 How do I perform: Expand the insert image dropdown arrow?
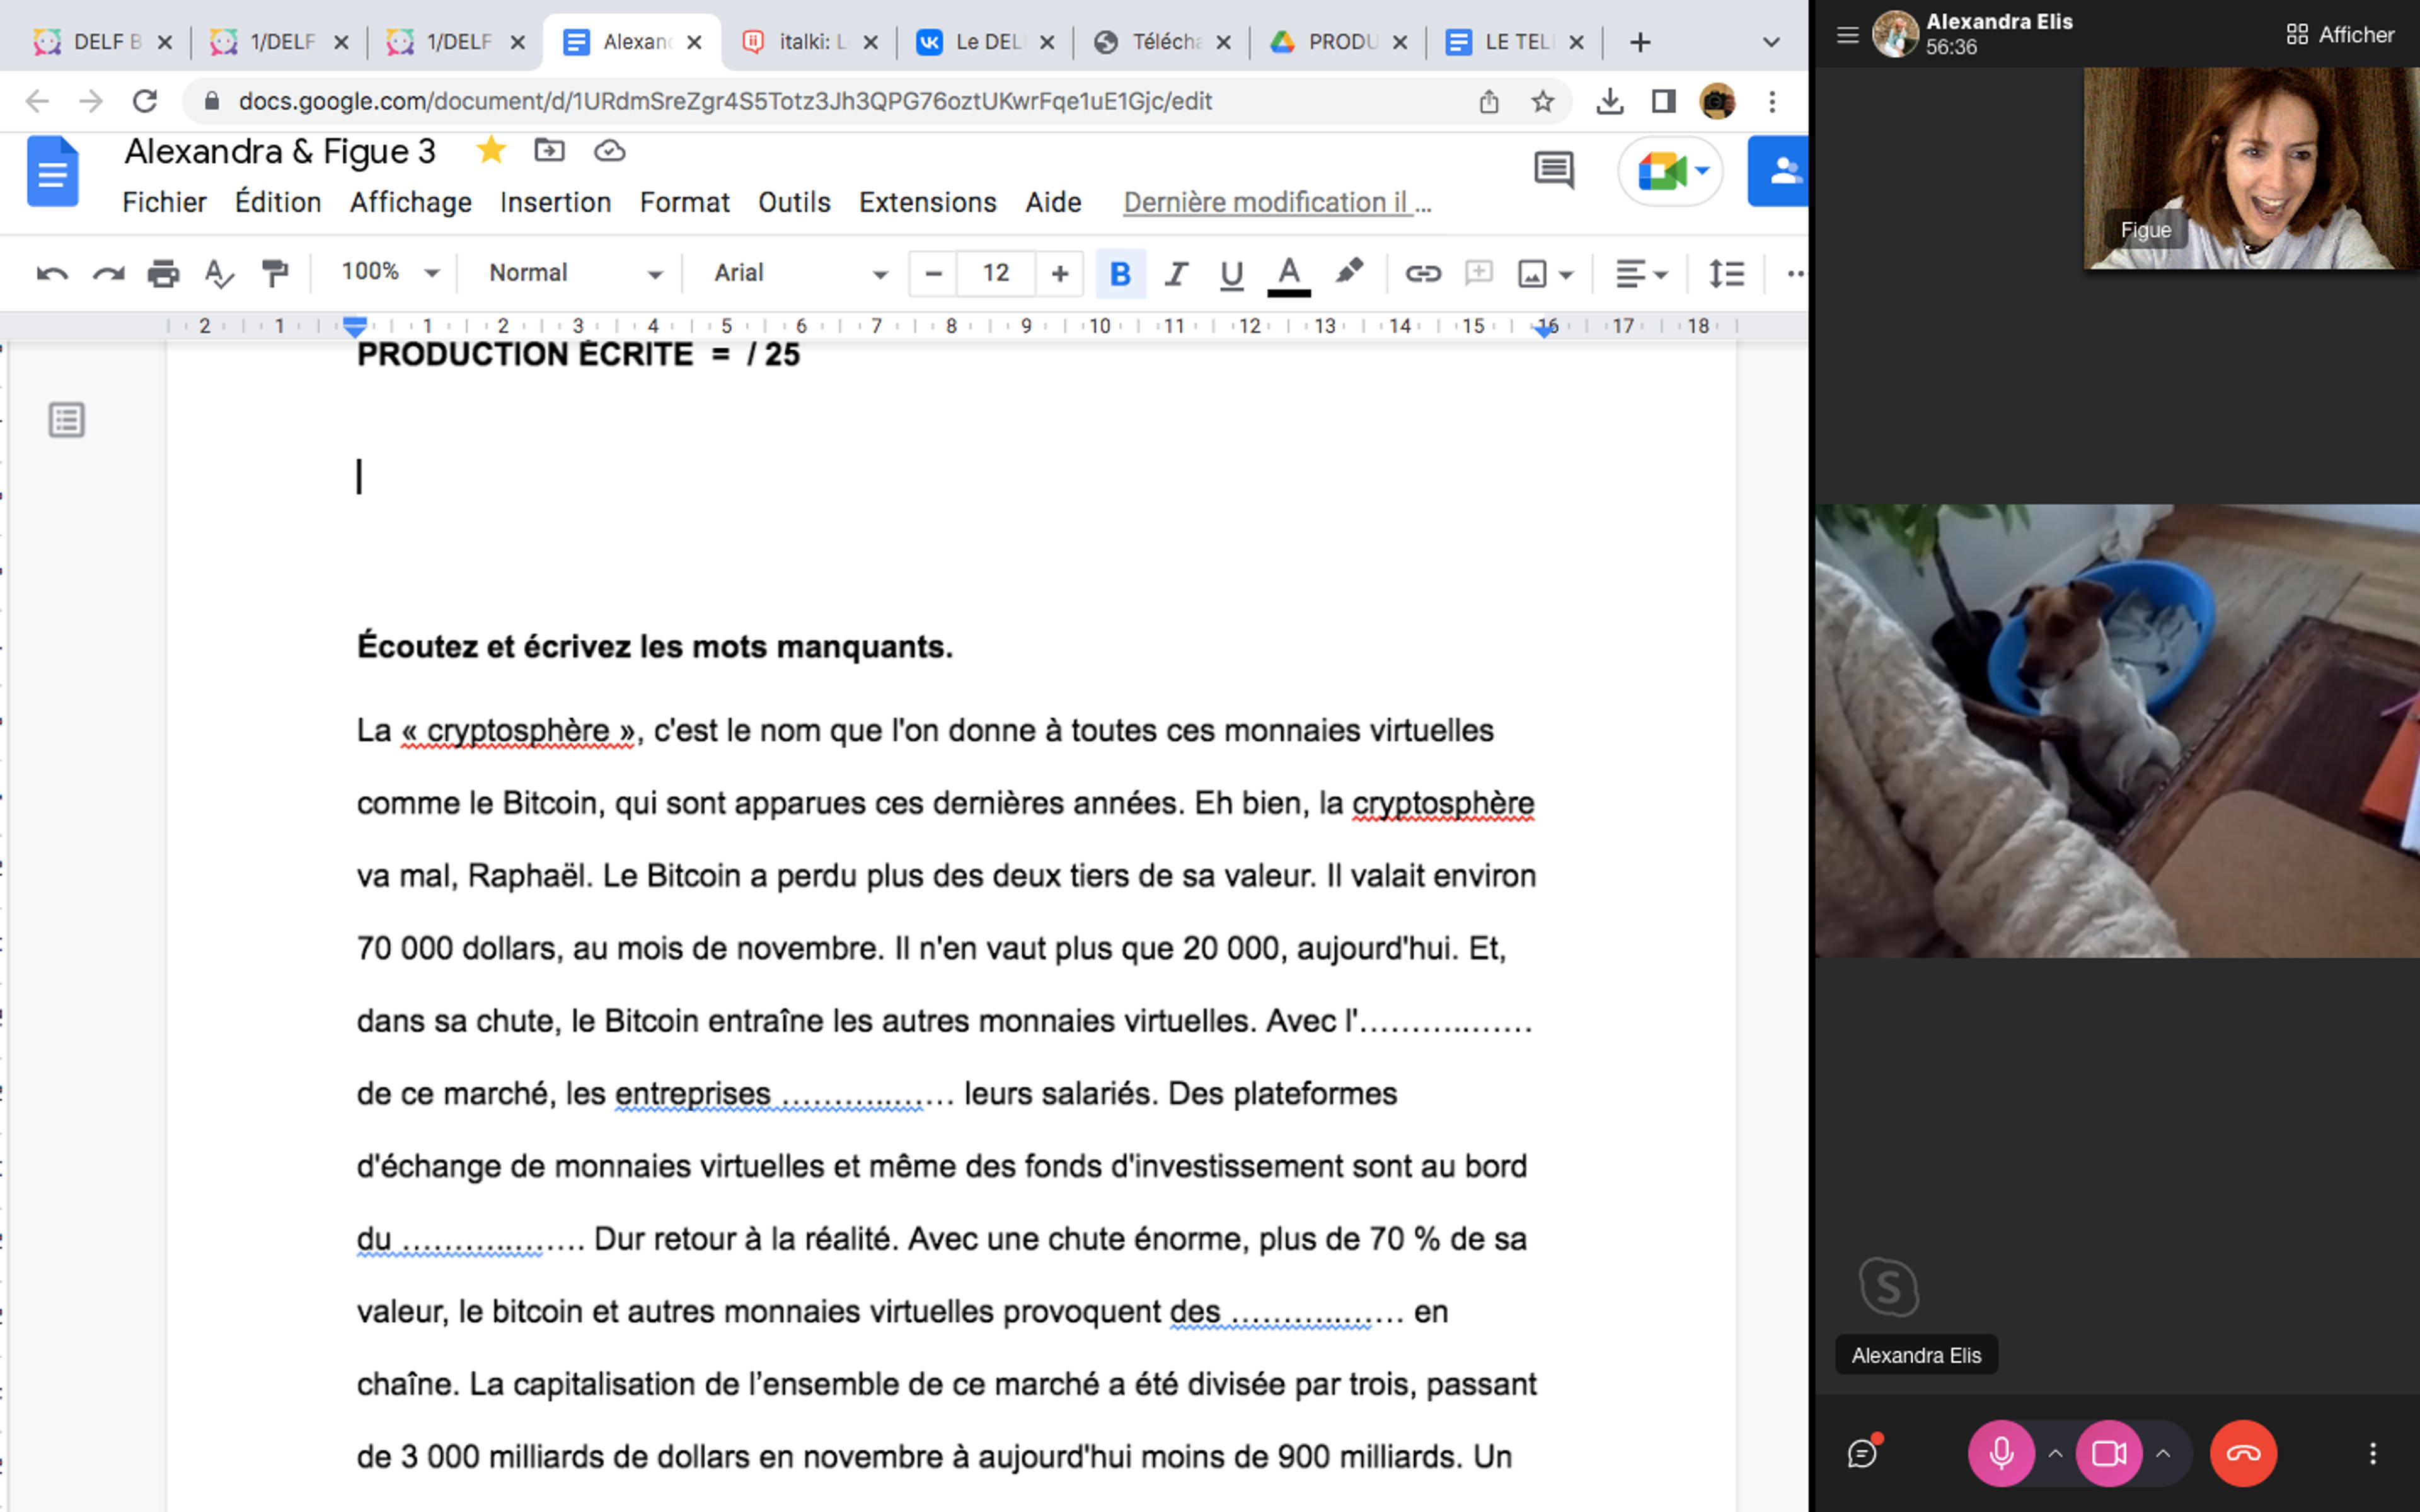pos(1566,274)
